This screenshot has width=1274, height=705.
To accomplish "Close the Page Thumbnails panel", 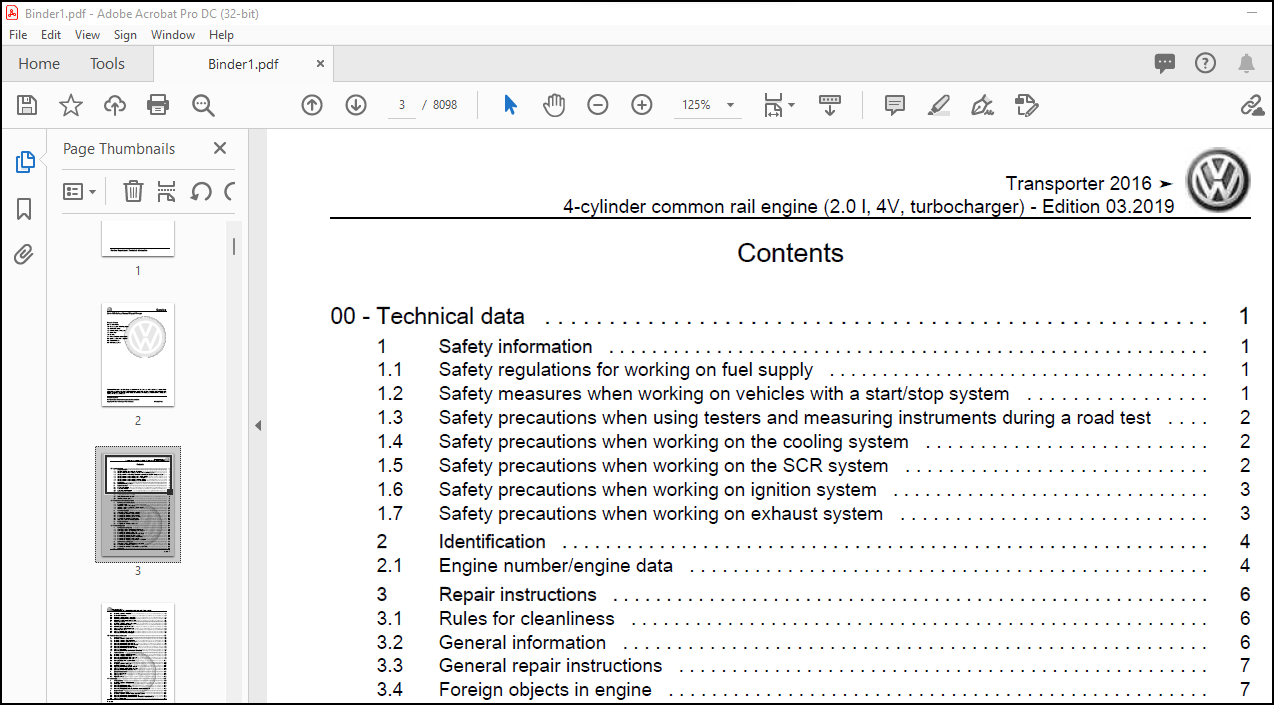I will [220, 148].
